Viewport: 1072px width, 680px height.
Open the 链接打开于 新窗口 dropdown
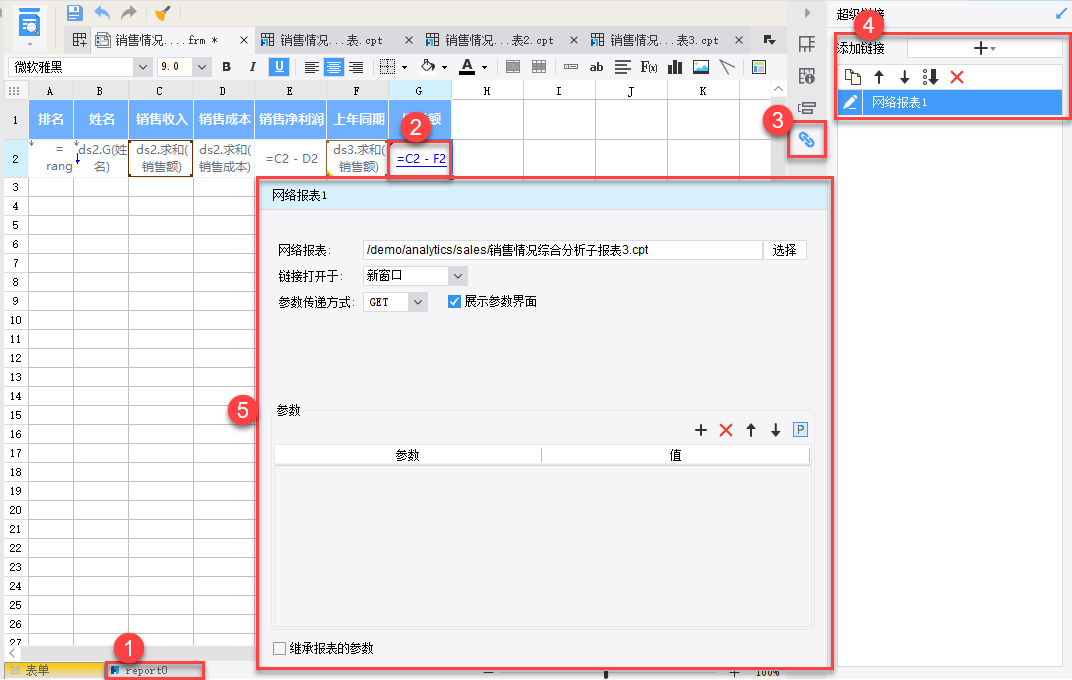[415, 275]
